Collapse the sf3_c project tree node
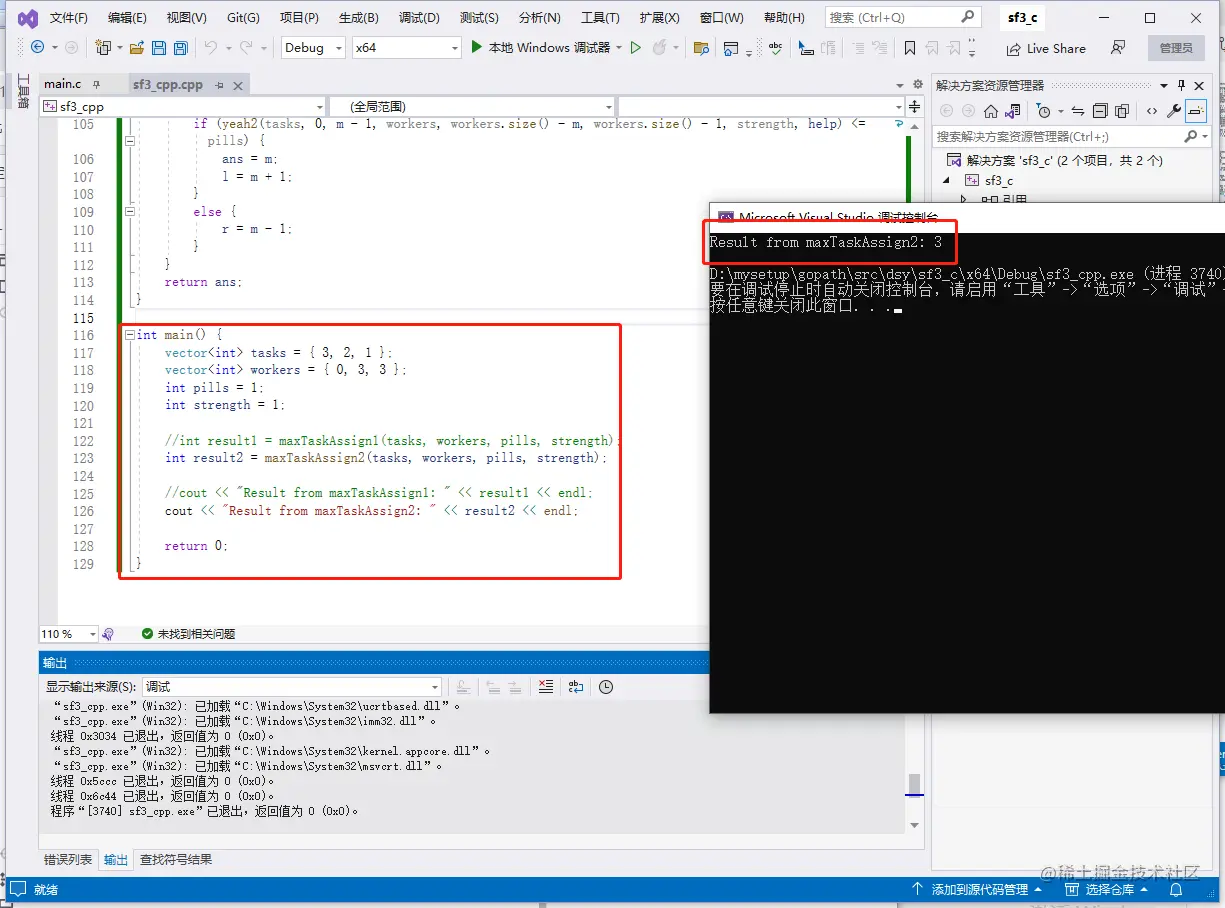 (947, 180)
